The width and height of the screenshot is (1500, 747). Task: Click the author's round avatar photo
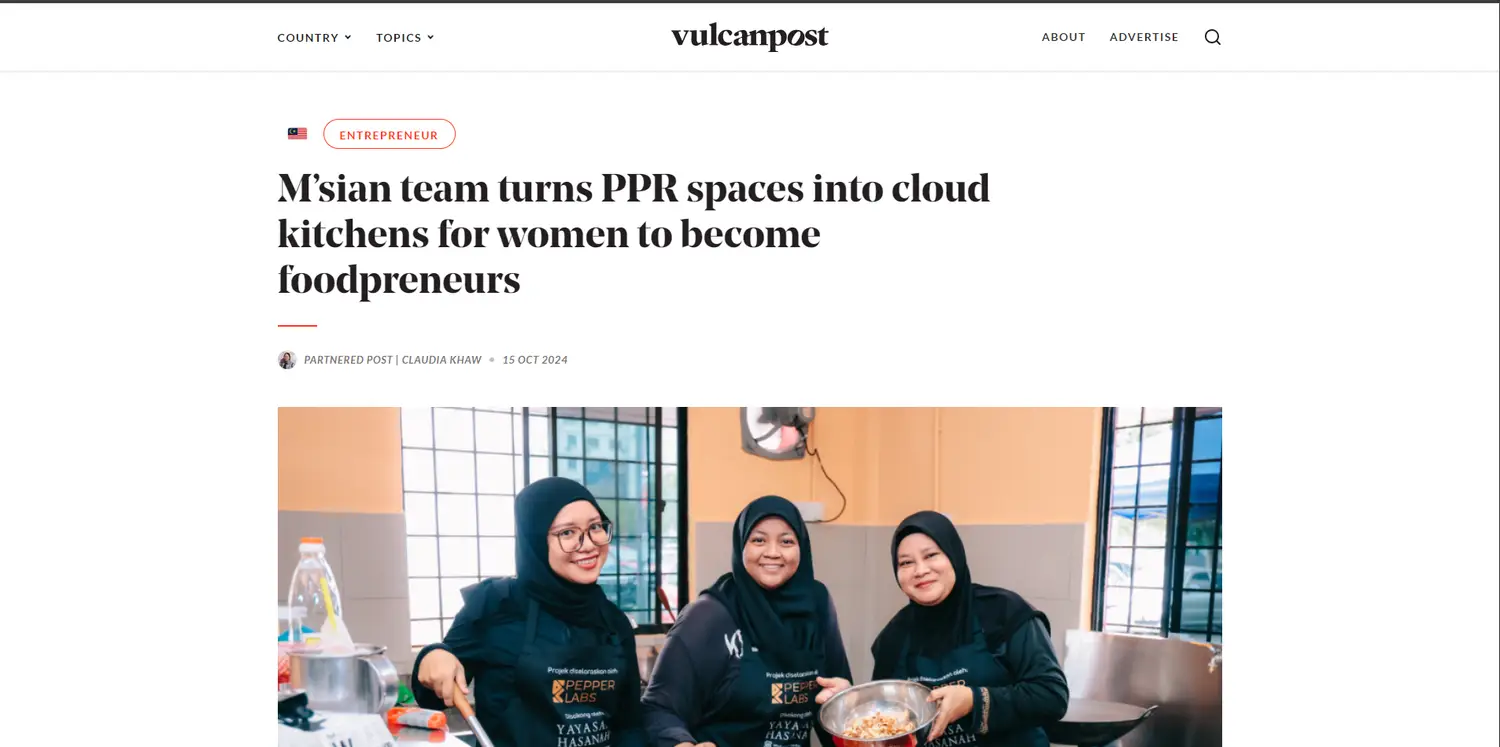287,360
